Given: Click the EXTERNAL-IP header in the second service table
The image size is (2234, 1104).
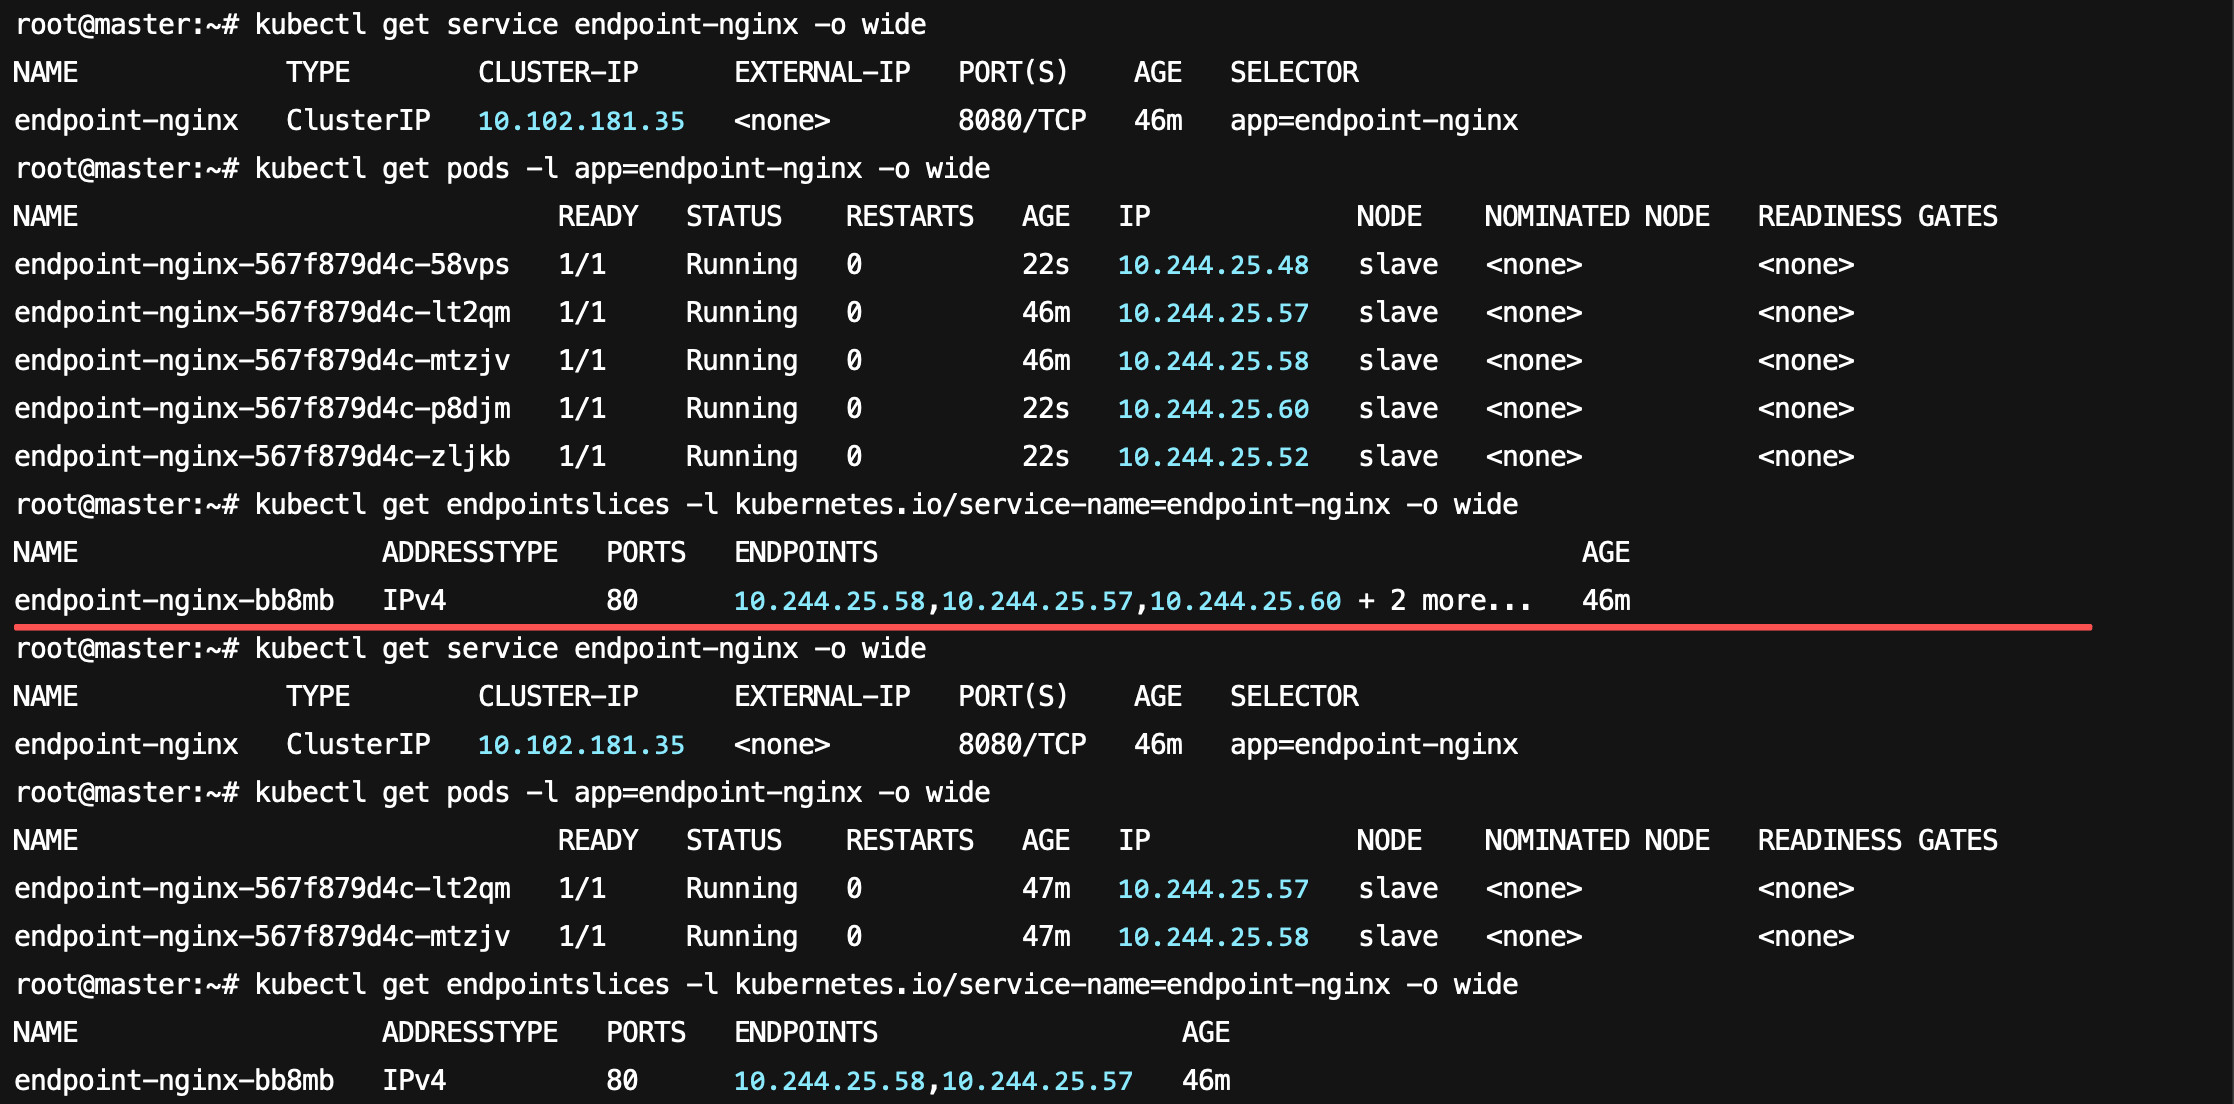Looking at the screenshot, I should [x=822, y=697].
